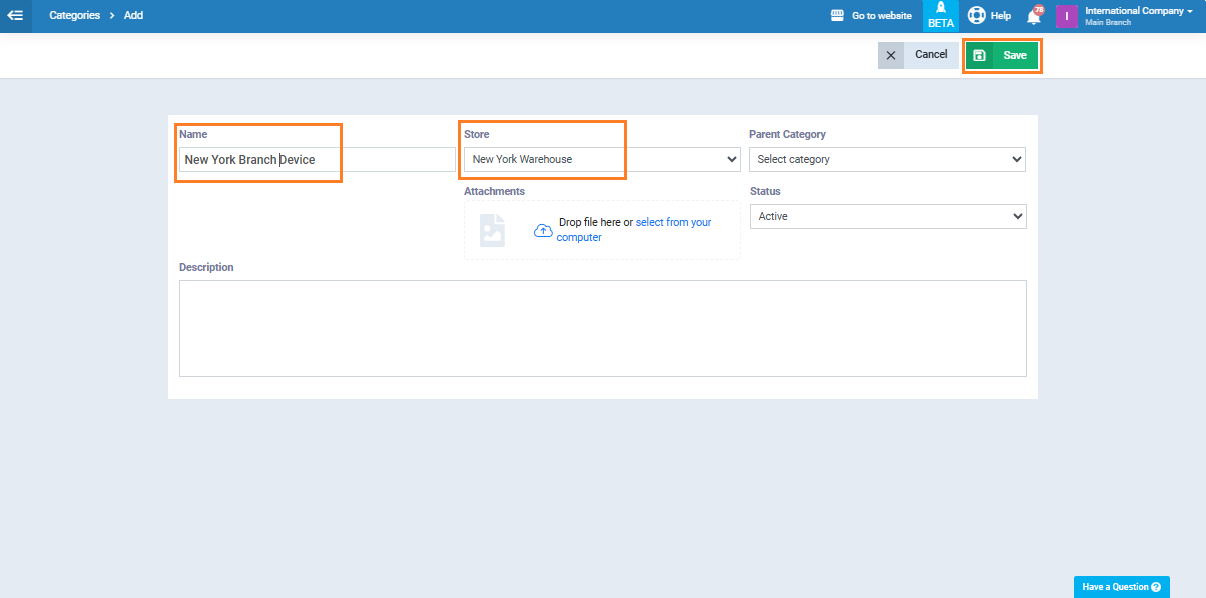Click the image file placeholder in Attachments
Viewport: 1206px width, 598px height.
[492, 230]
